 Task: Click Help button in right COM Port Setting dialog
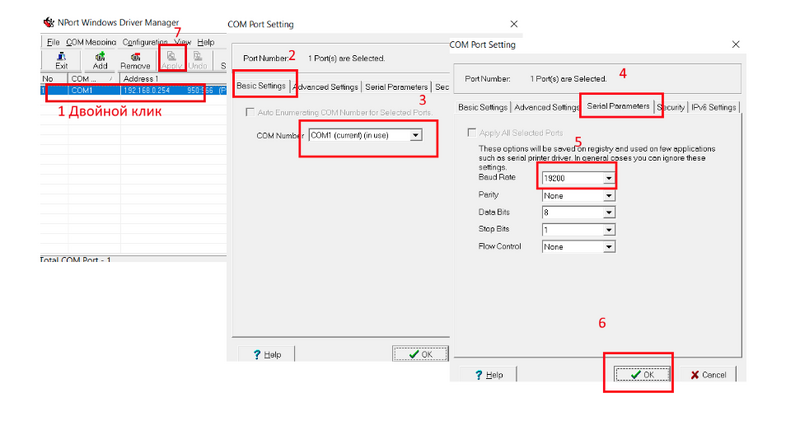tap(489, 375)
